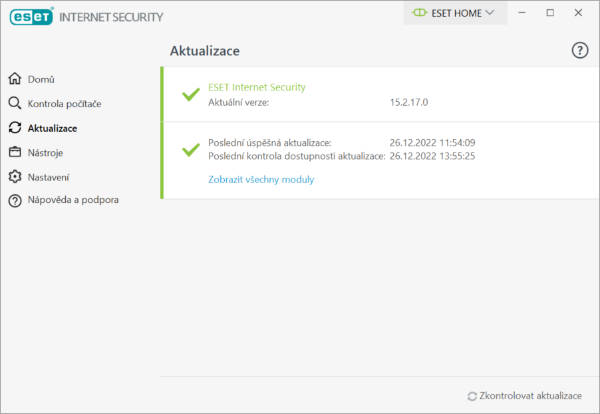Click timestamp 26.12.2022 13:55:25
600x414 pixels.
click(432, 156)
